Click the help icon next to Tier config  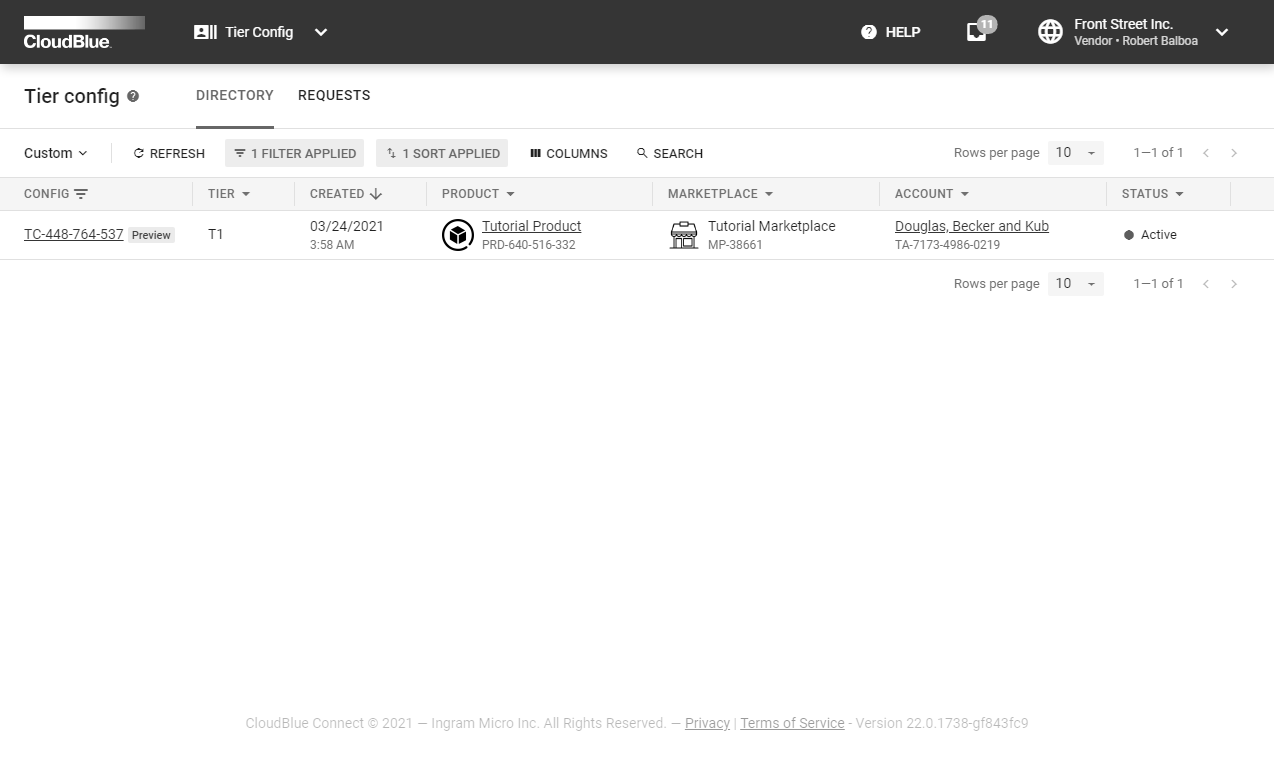[133, 96]
